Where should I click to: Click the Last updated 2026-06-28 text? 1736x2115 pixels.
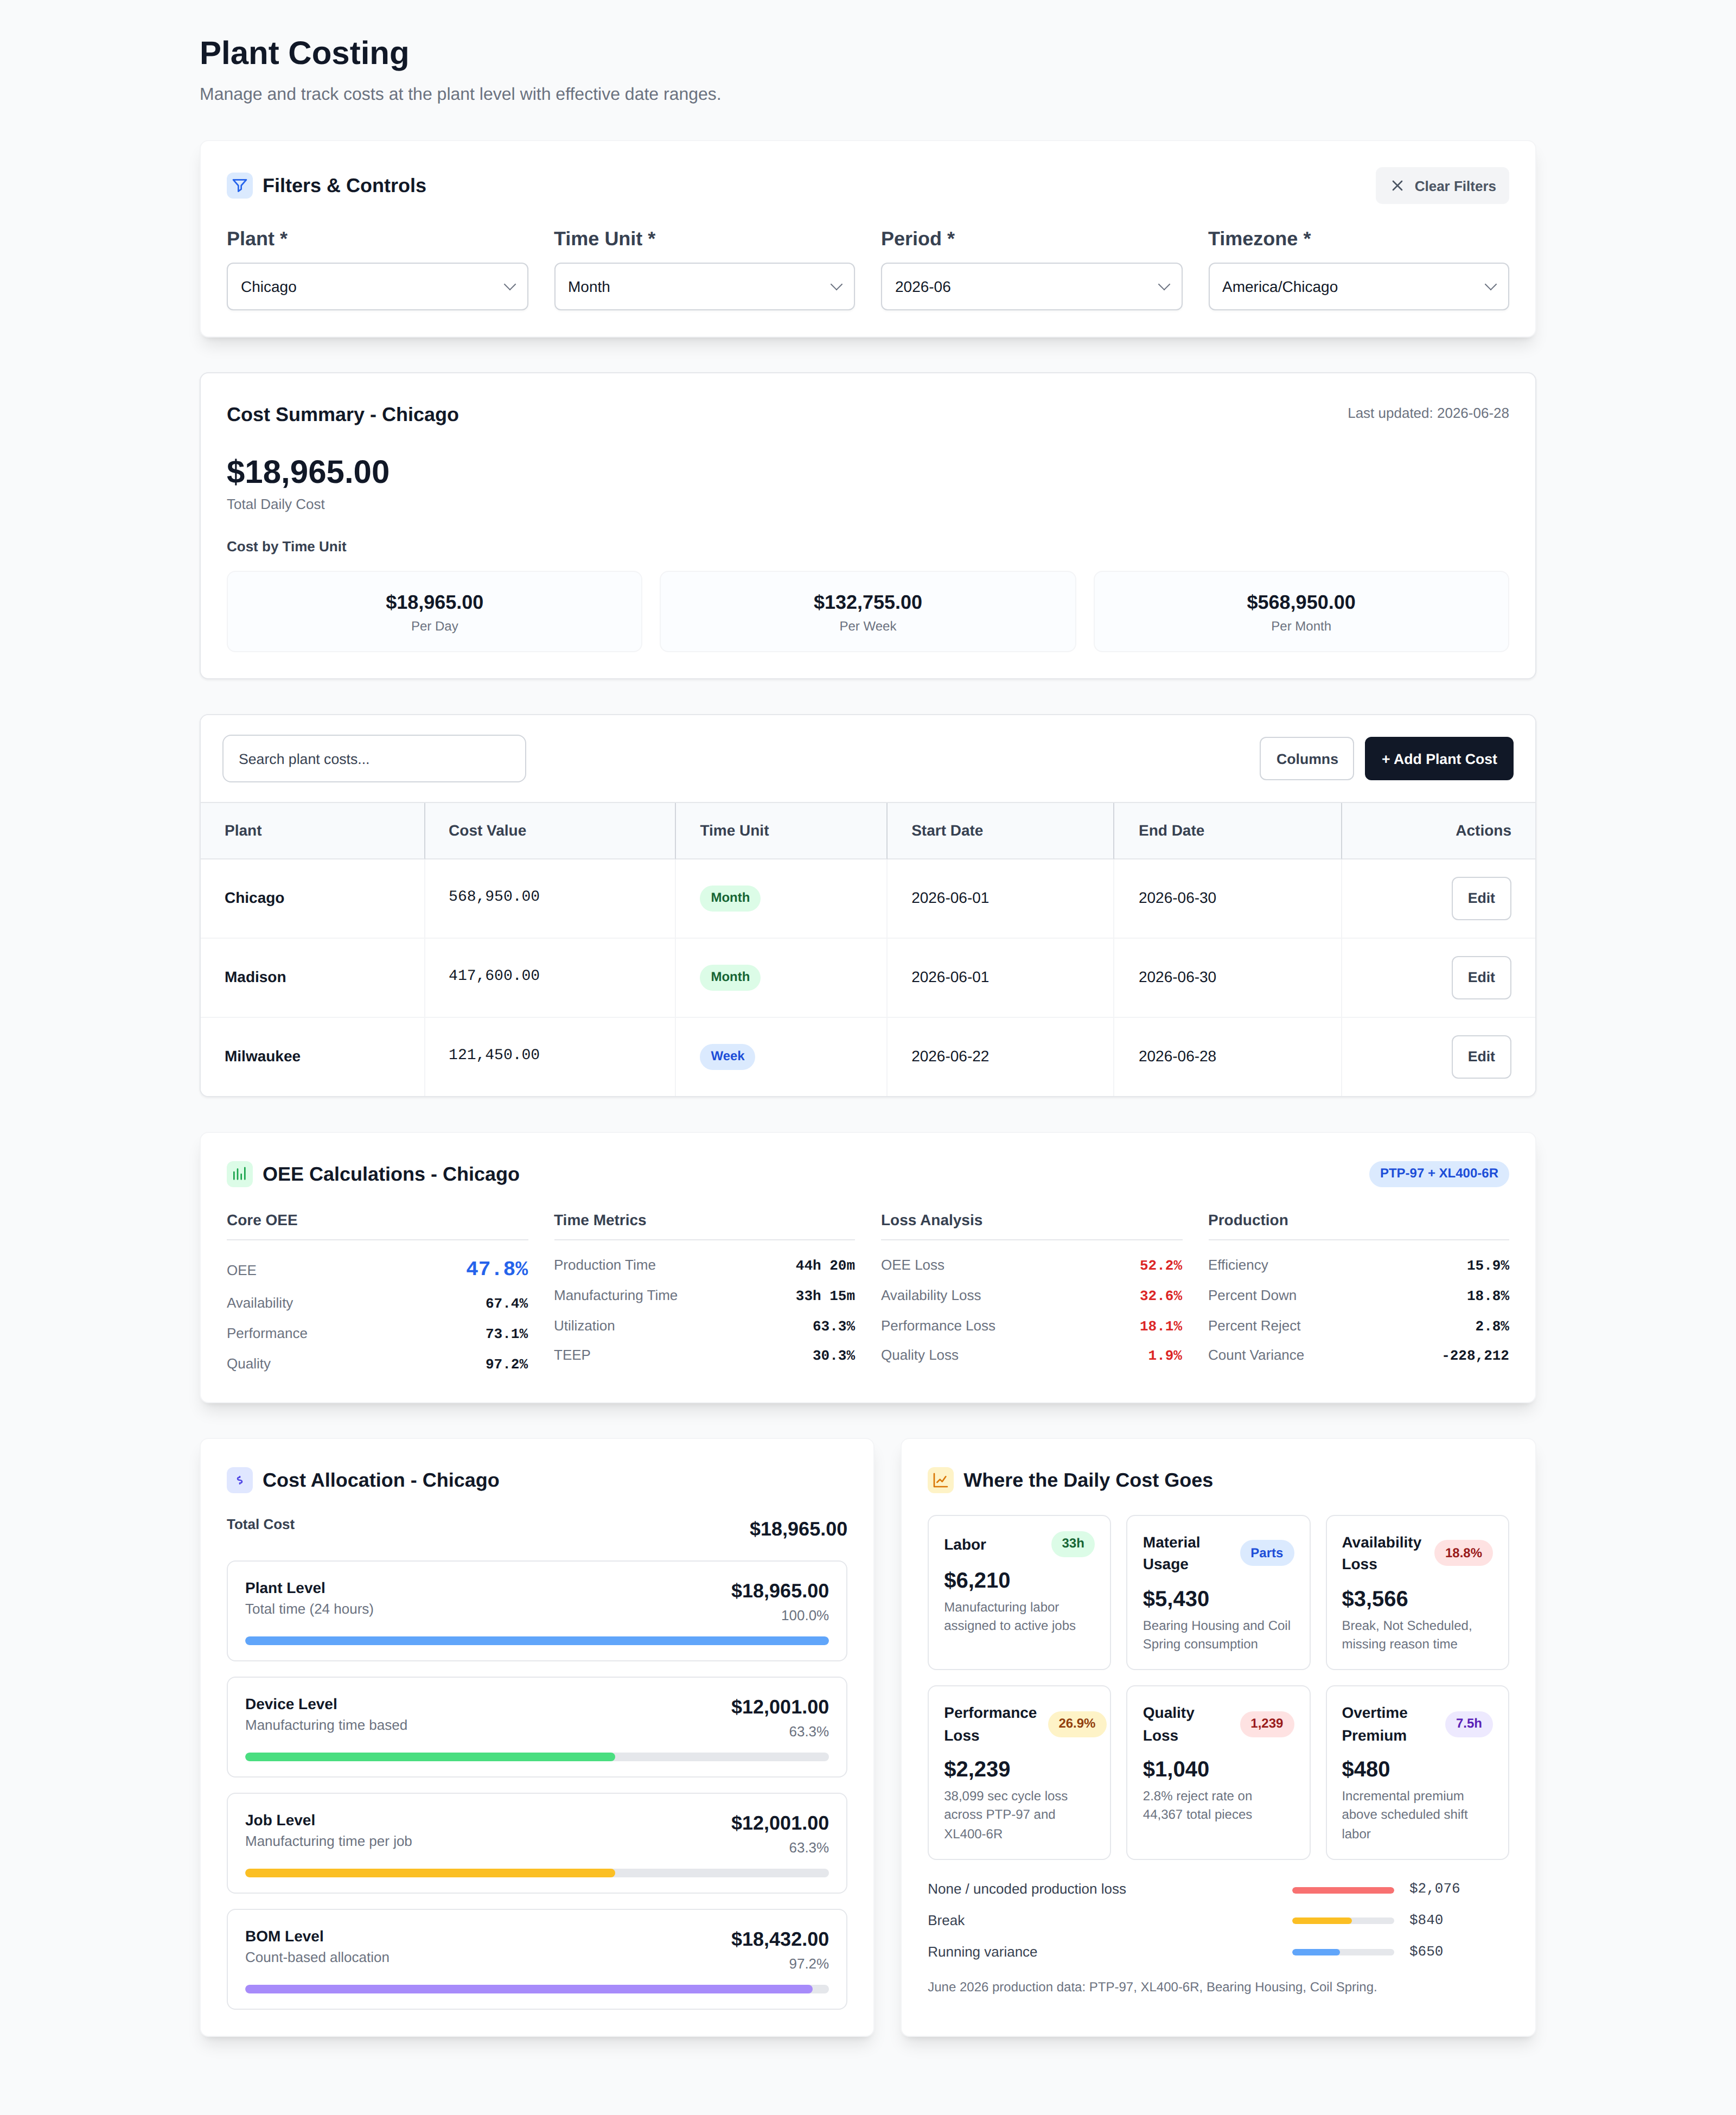(1427, 413)
